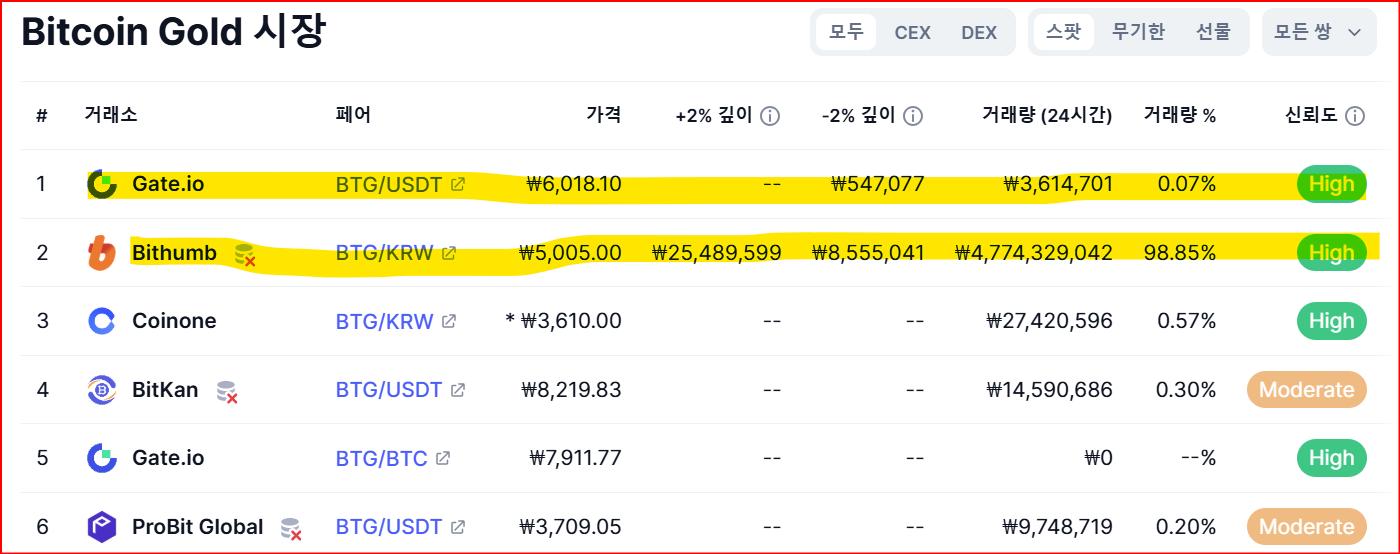The height and width of the screenshot is (554, 1400).
Task: Open the 모든 쌍 pairs dropdown
Action: pos(1318,32)
